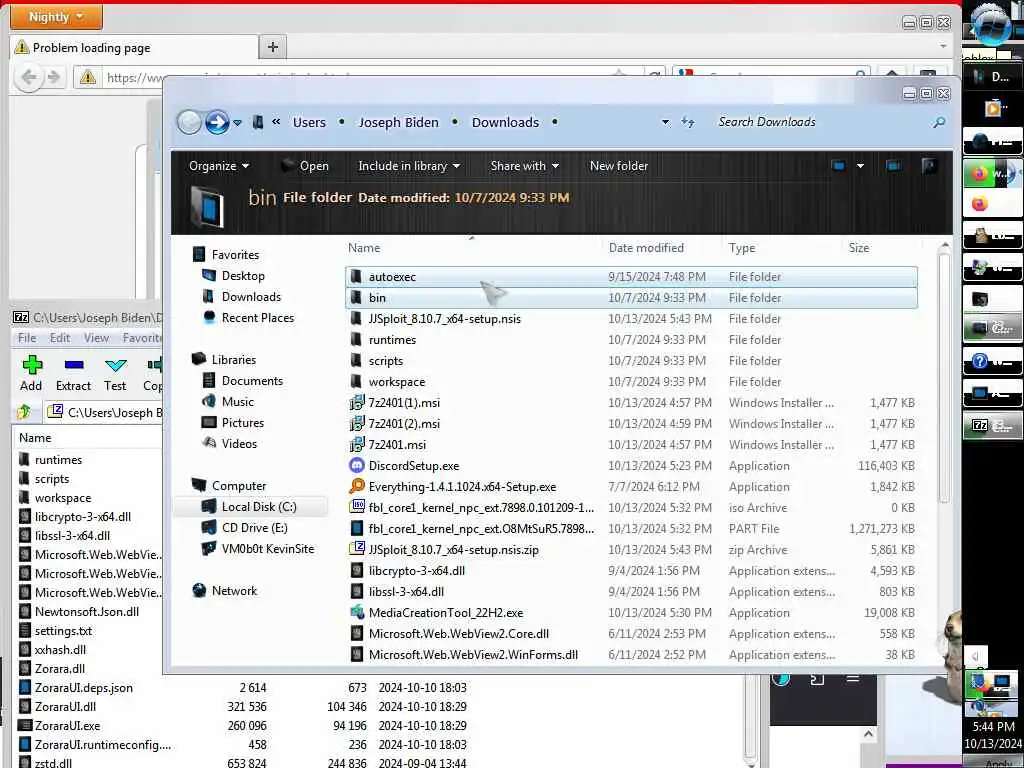Open the view options dropdown arrow
Viewport: 1024px width, 768px height.
pos(860,166)
